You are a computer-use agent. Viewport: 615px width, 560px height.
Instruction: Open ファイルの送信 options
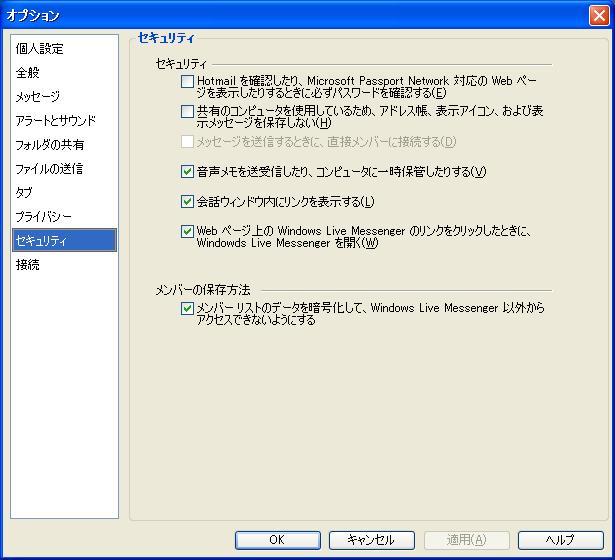pos(49,169)
